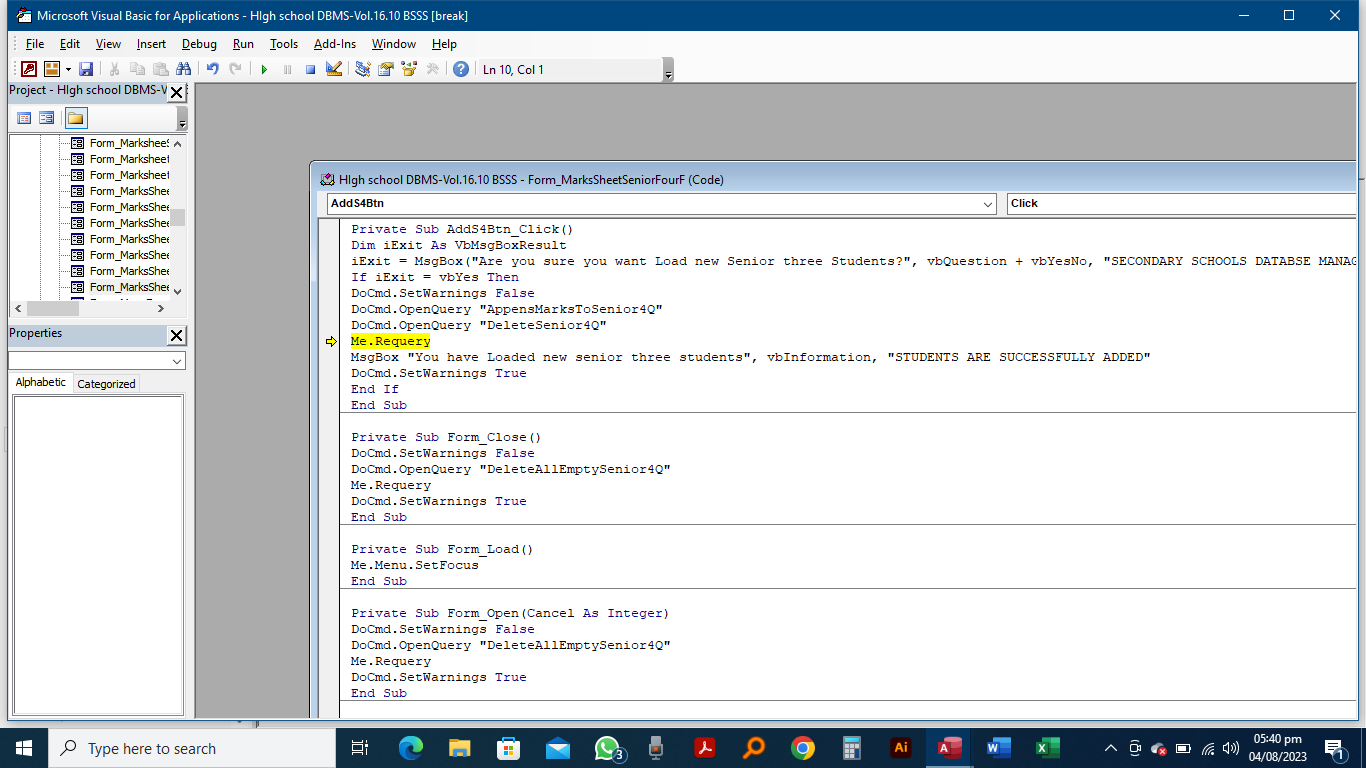This screenshot has width=1366, height=768.
Task: Open the Properties Window toolbar icon
Action: pyautogui.click(x=385, y=68)
